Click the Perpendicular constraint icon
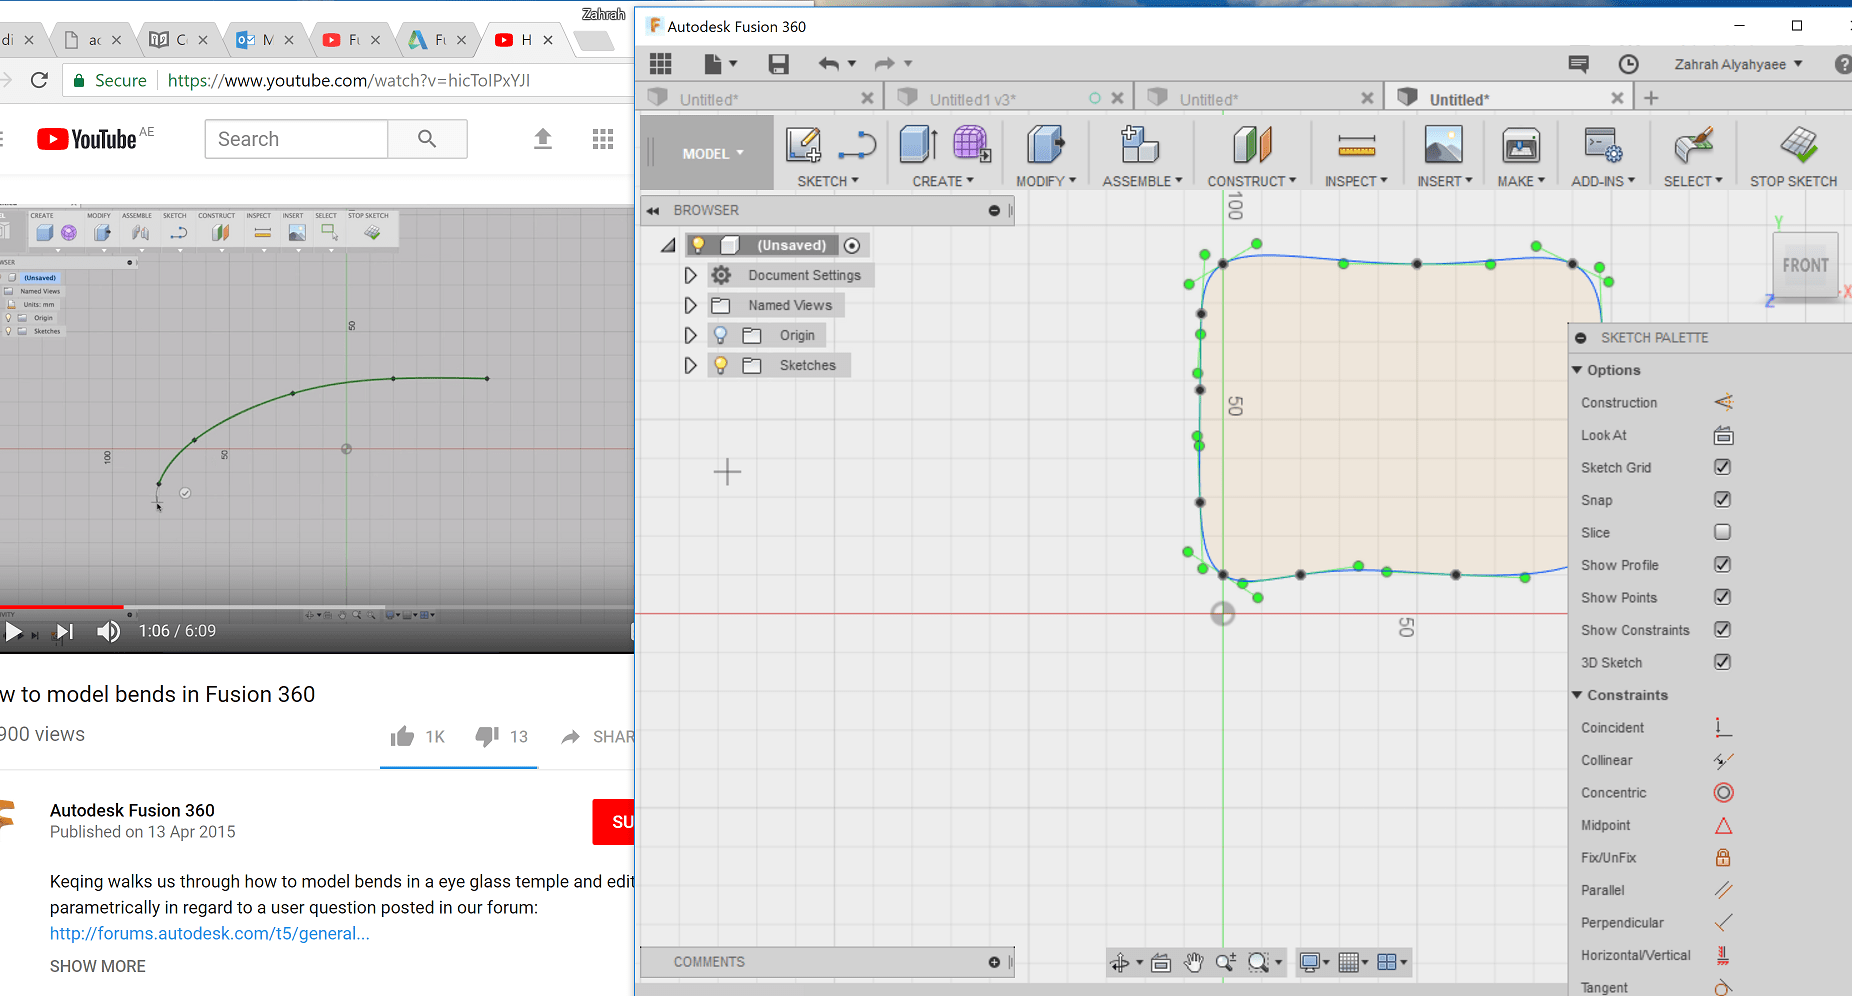 1723,922
